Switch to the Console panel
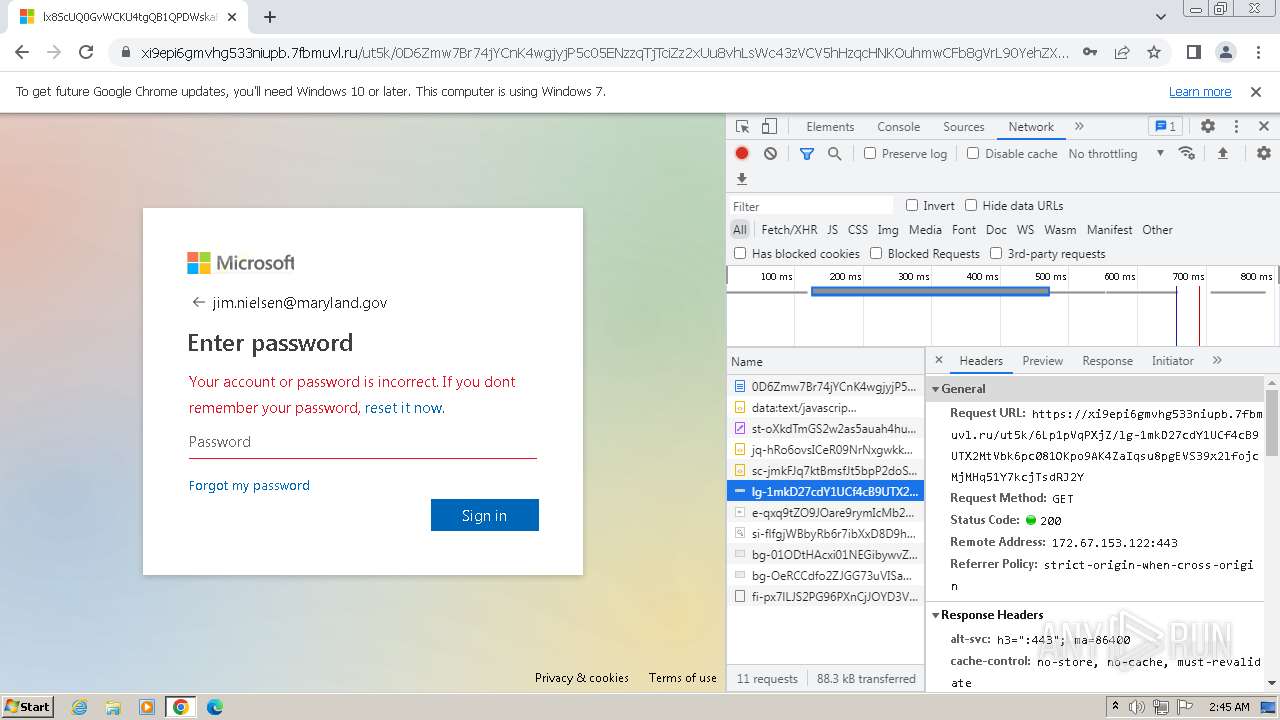The height and width of the screenshot is (720, 1280). (x=898, y=127)
